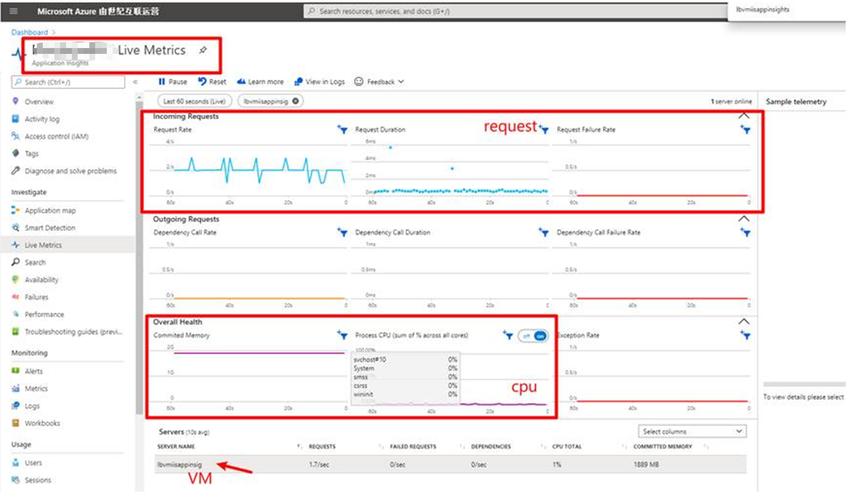Click the Live Metrics sidebar icon
The image size is (852, 500).
tap(15, 245)
